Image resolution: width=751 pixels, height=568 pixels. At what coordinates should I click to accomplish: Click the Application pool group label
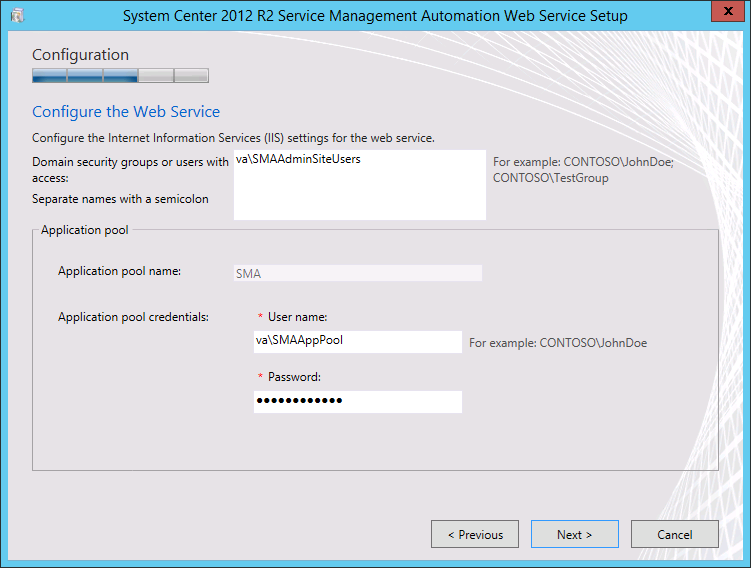coord(85,230)
